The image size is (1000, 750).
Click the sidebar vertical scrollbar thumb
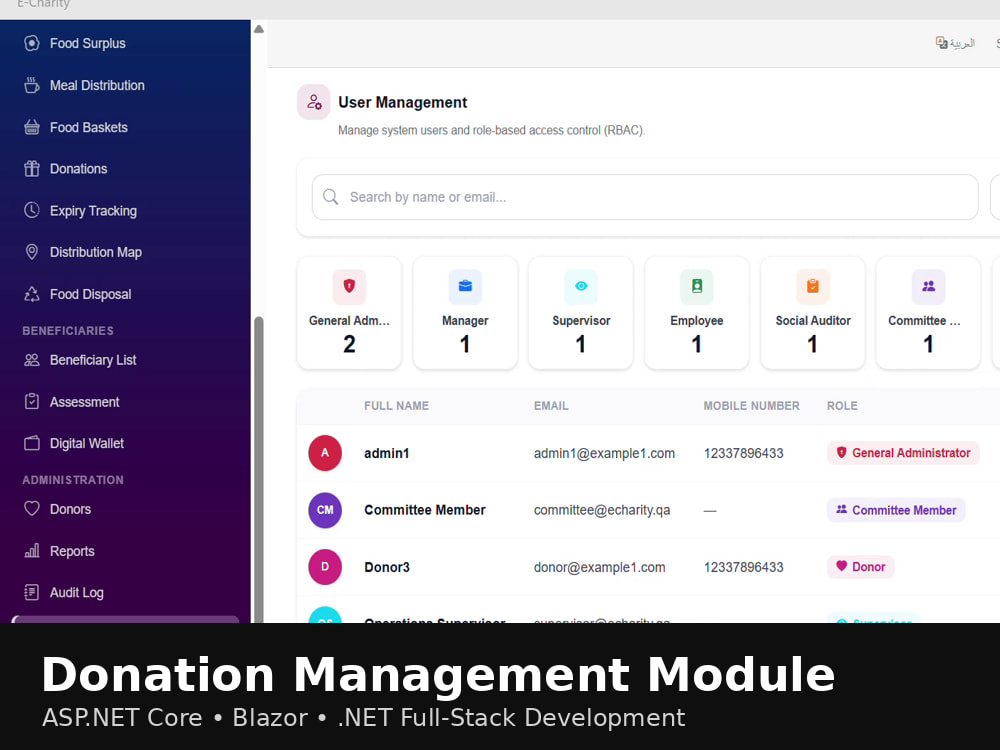pos(259,469)
